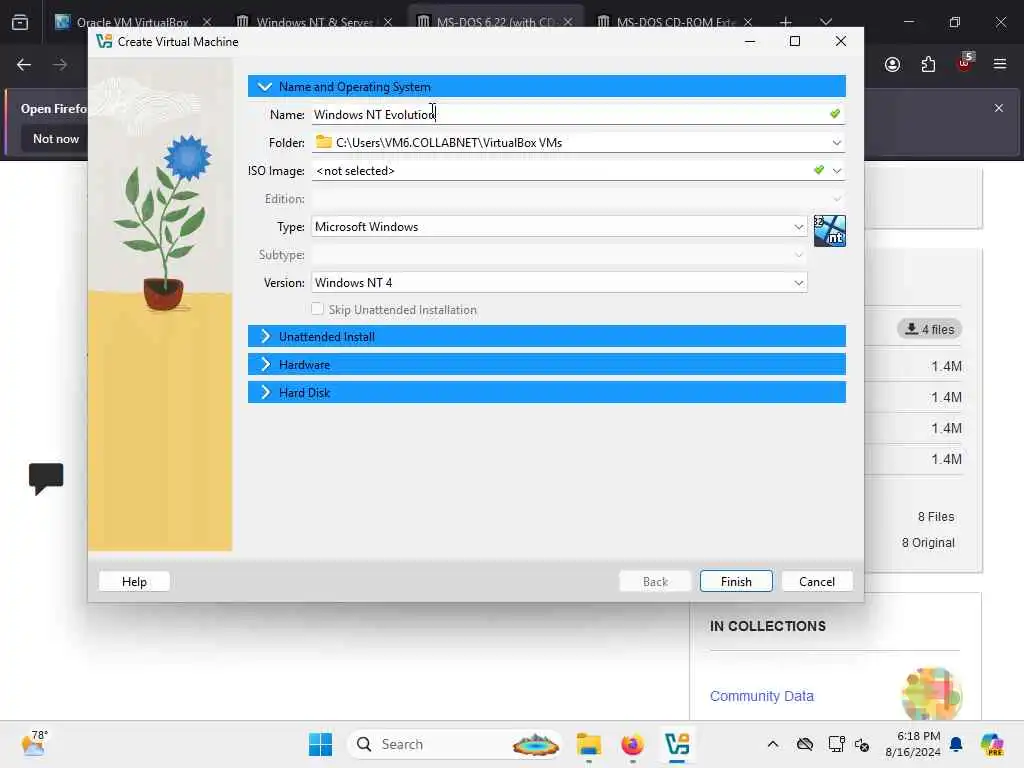Open the Type dropdown (Microsoft Windows)
Viewport: 1024px width, 768px height.
(559, 227)
